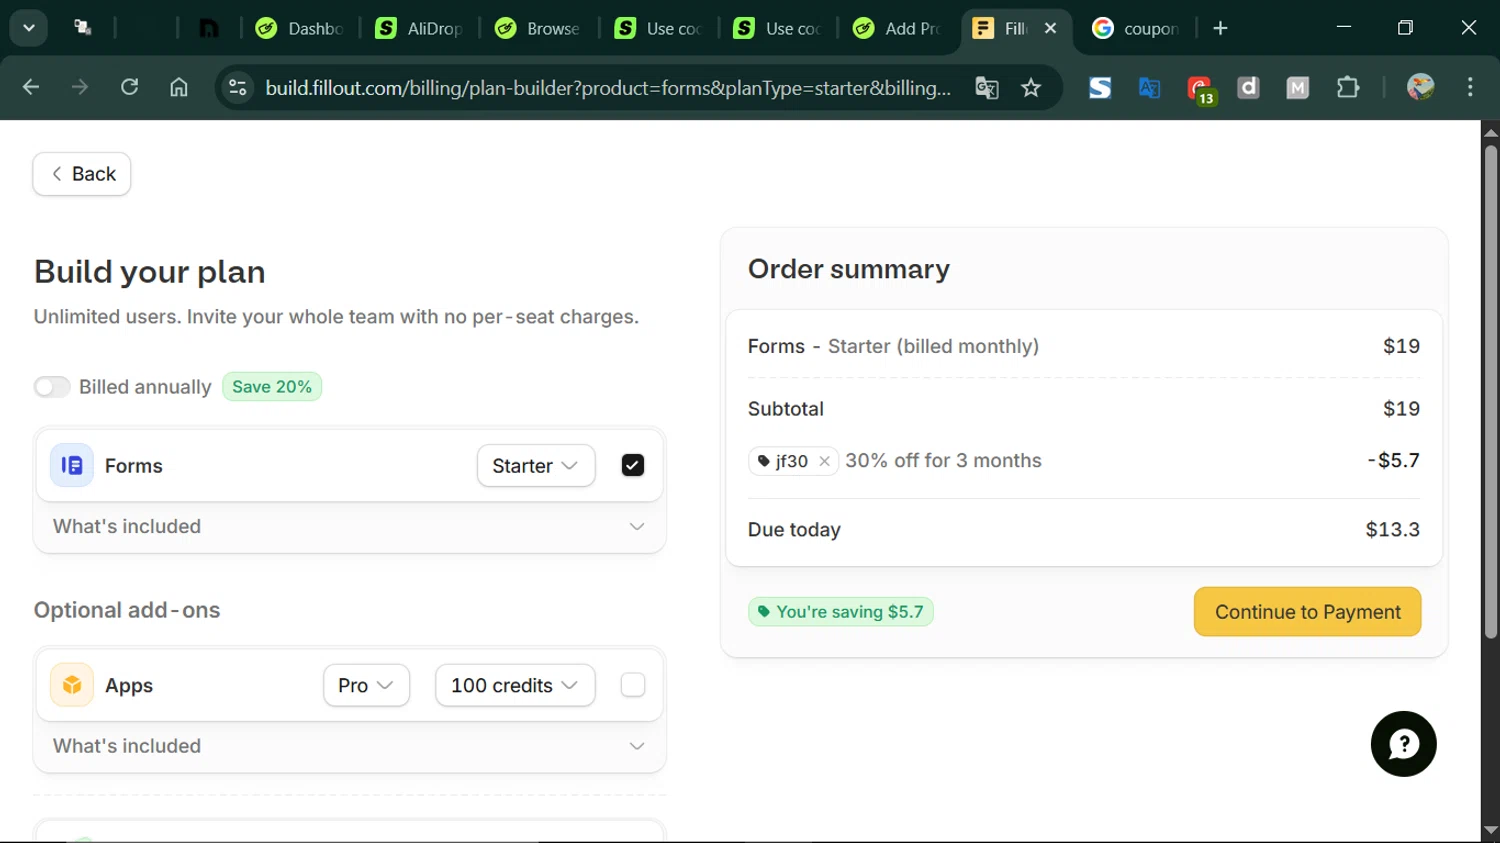Expand What's included under Apps
This screenshot has width=1500, height=843.
(x=349, y=746)
